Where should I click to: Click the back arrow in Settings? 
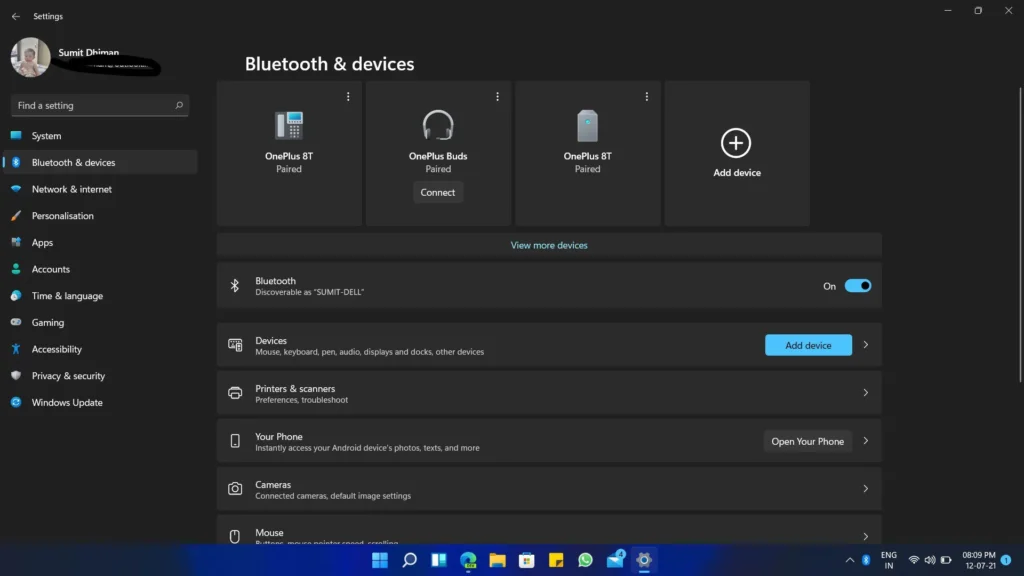(16, 16)
